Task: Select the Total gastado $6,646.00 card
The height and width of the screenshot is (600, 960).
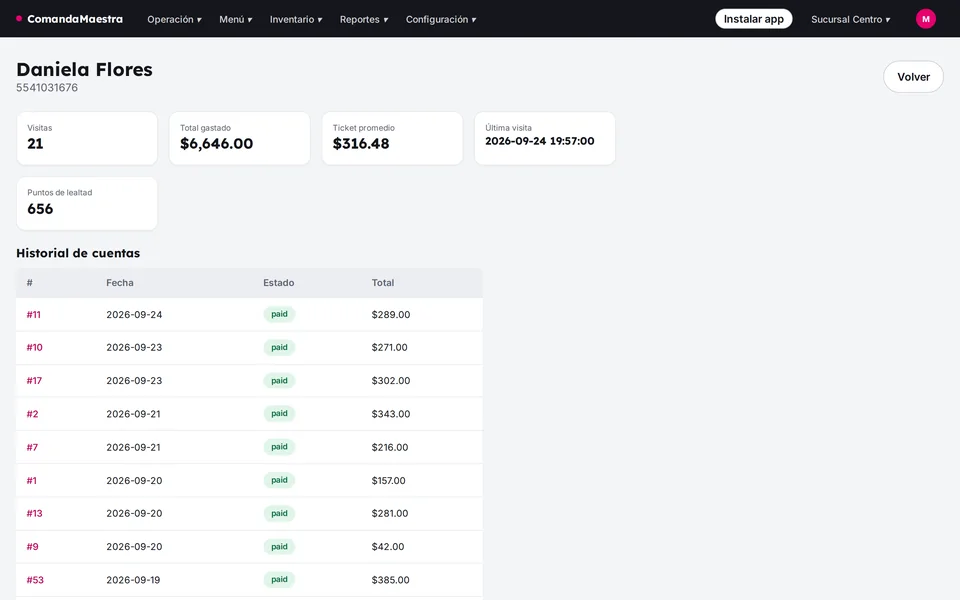Action: [x=239, y=138]
